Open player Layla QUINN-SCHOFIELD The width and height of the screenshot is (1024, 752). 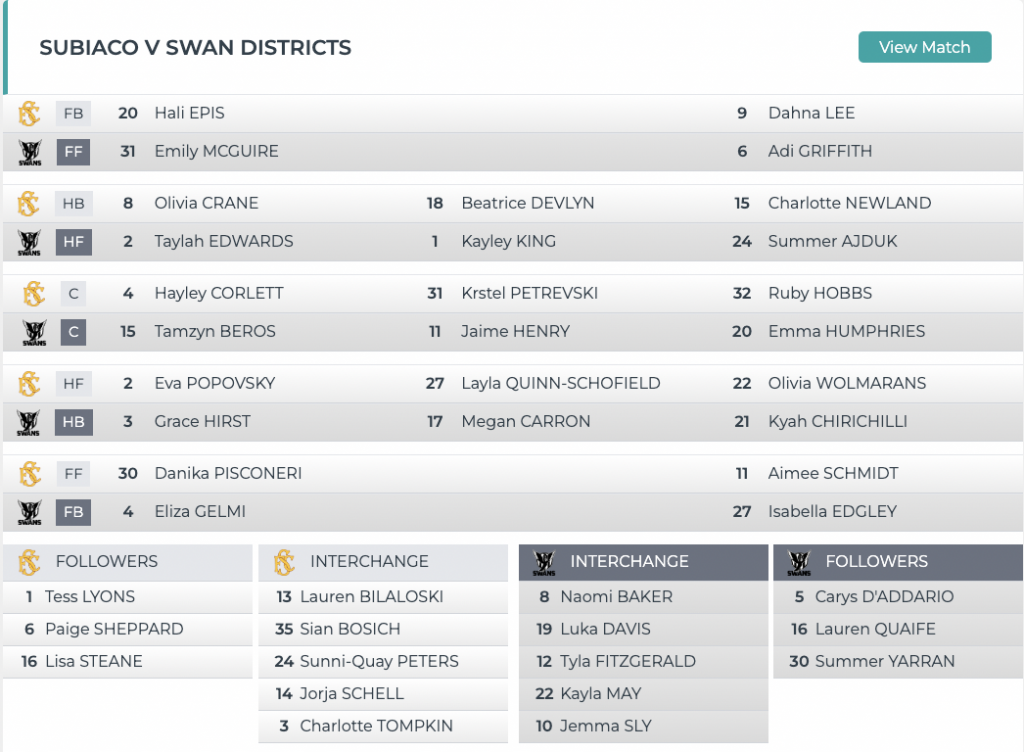point(560,383)
